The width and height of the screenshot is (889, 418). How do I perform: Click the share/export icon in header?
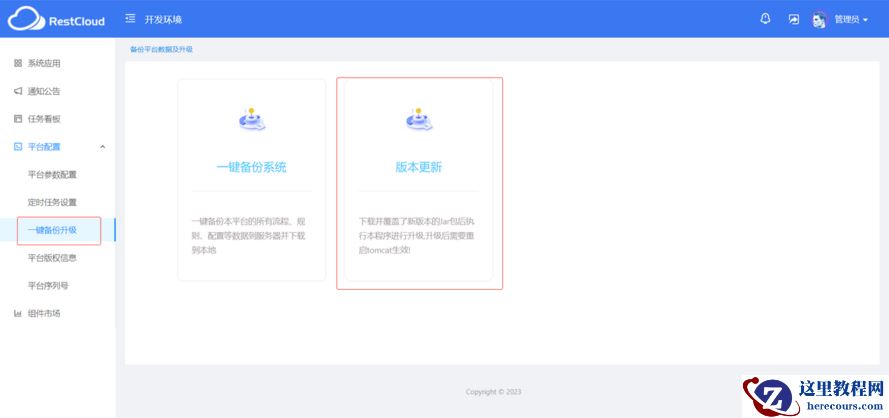tap(794, 19)
